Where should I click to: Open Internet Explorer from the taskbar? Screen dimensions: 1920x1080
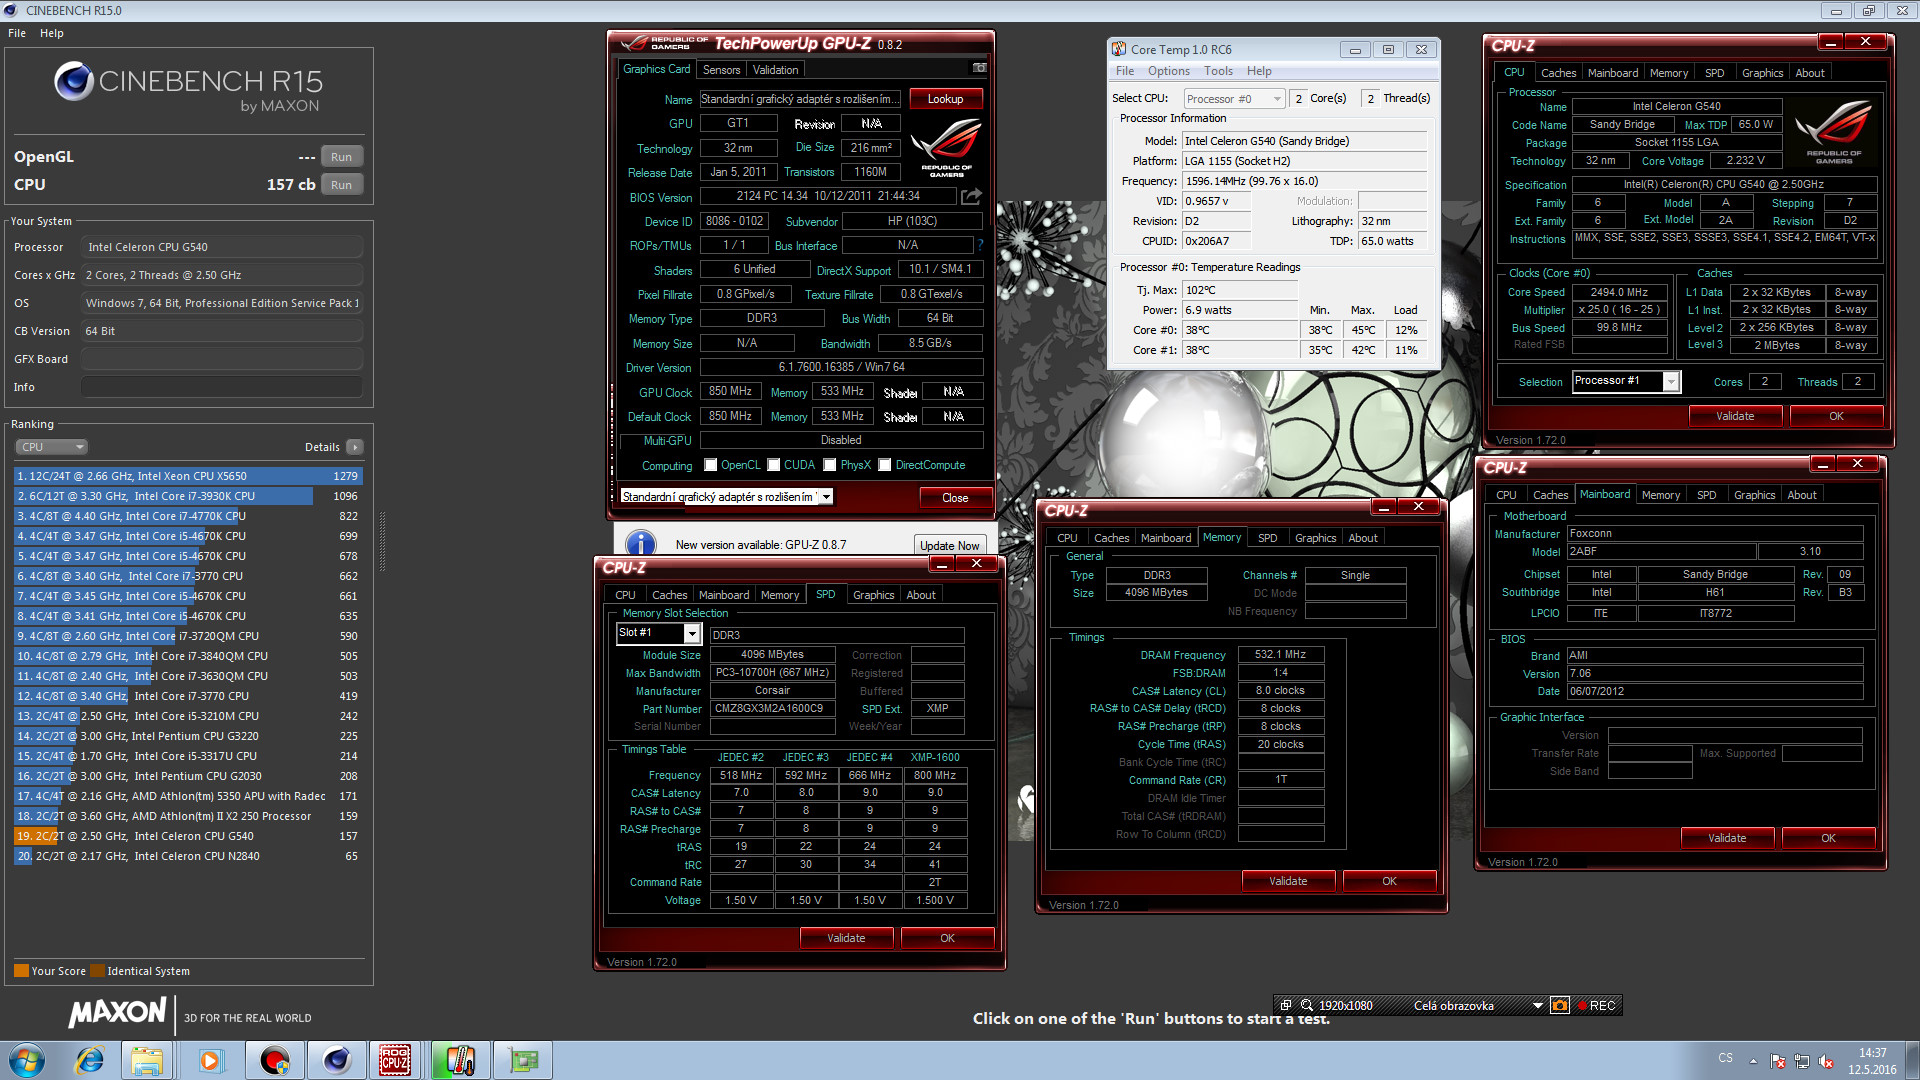click(89, 1060)
